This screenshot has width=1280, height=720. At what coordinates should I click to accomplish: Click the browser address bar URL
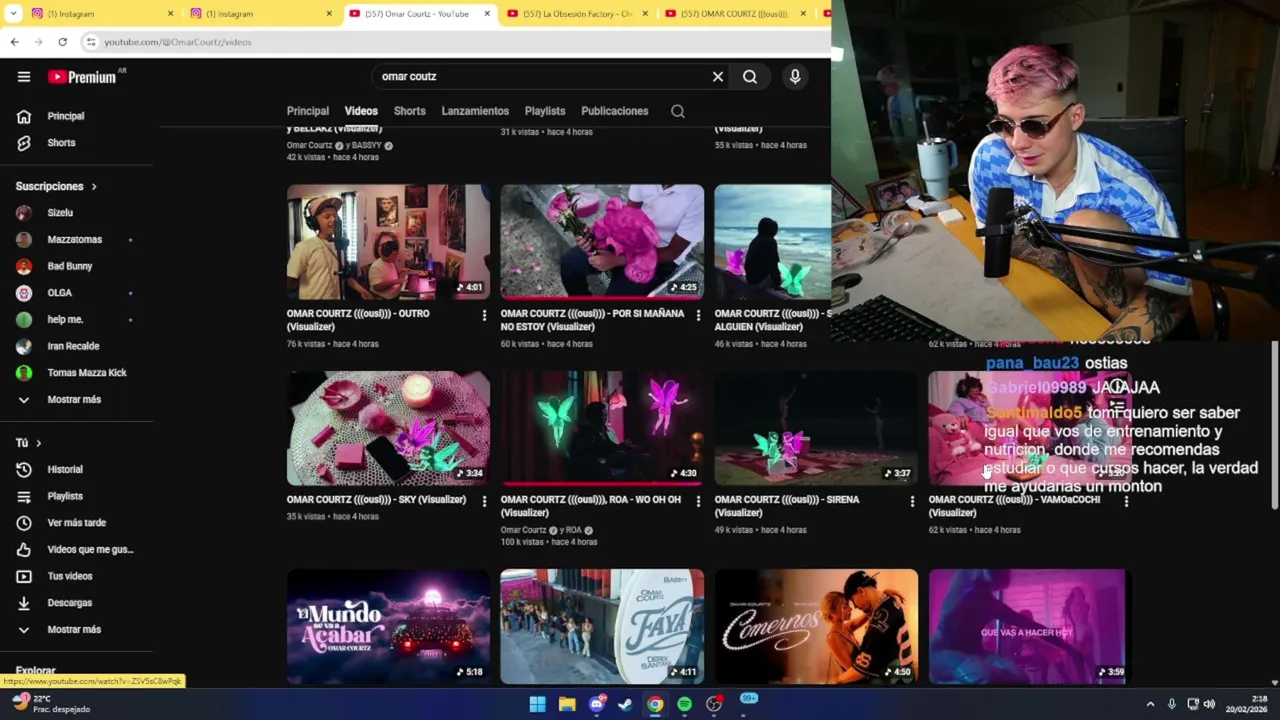[x=178, y=42]
